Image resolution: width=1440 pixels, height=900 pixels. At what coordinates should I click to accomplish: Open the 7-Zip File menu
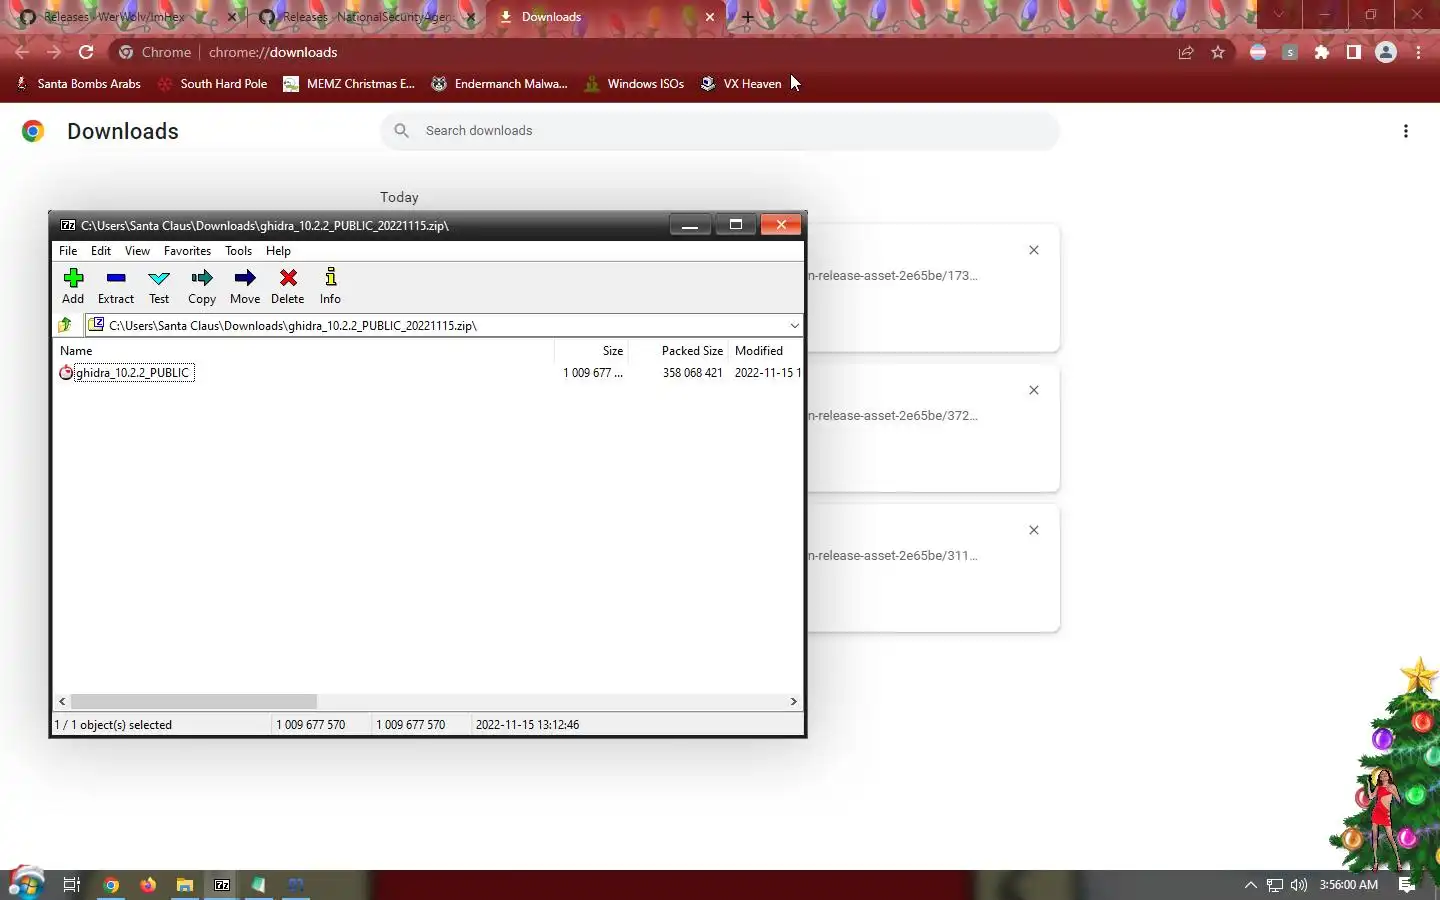[x=68, y=251]
